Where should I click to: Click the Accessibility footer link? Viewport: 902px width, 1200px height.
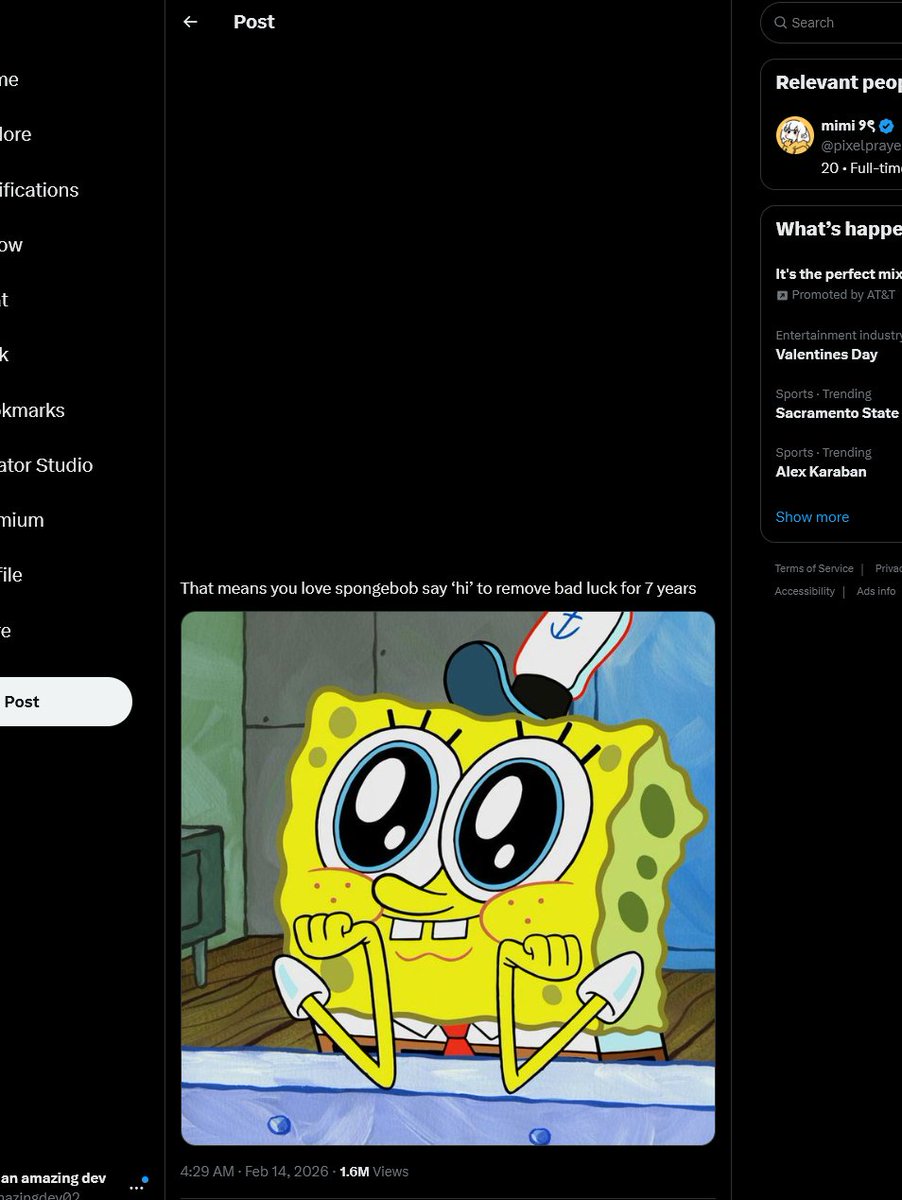[x=804, y=591]
